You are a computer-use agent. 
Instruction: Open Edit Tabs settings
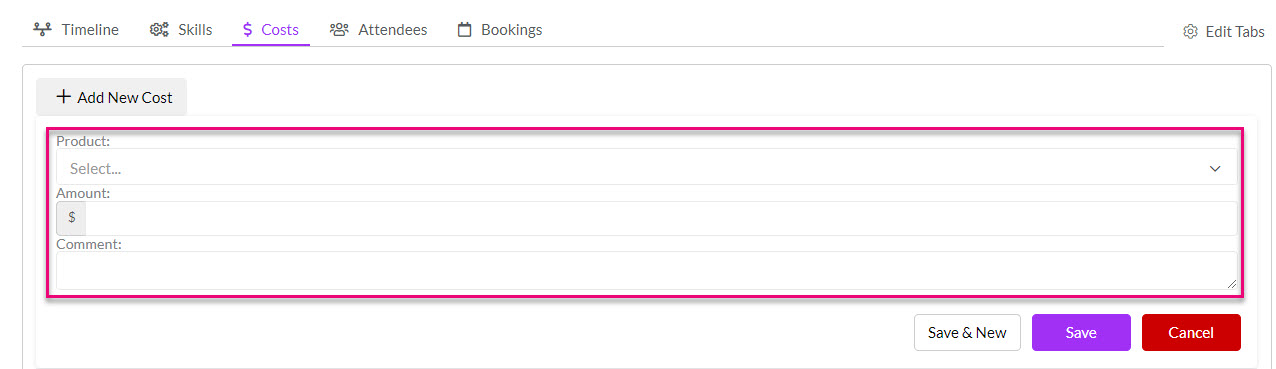pyautogui.click(x=1224, y=32)
